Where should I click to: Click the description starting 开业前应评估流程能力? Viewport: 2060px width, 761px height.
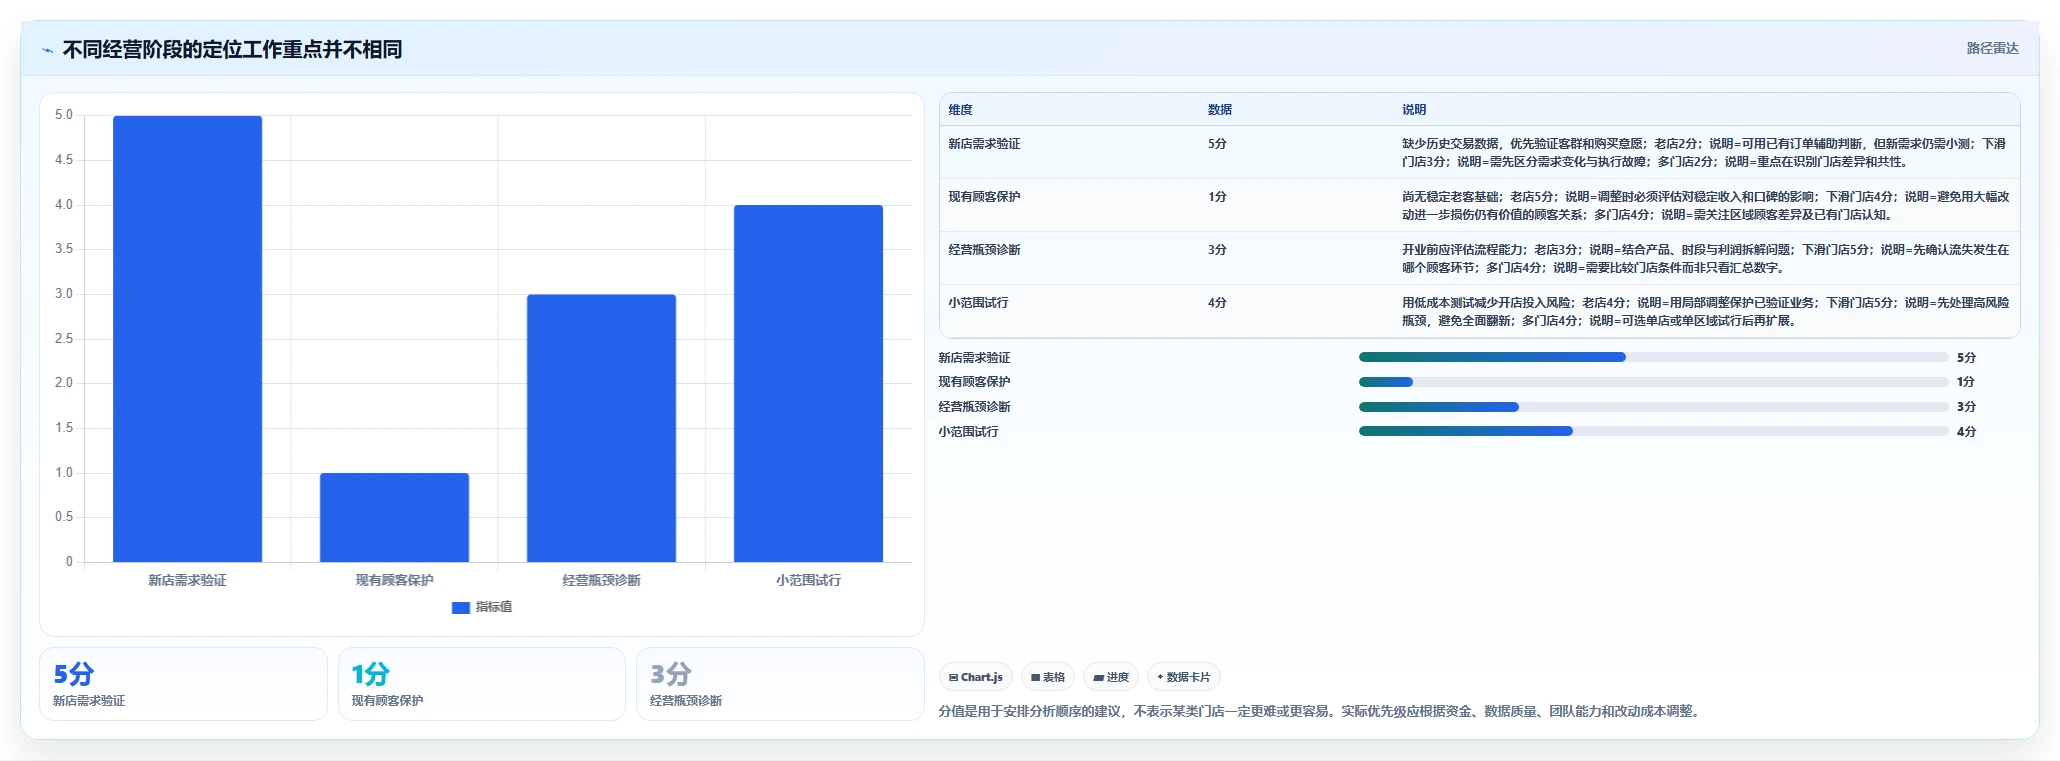click(1705, 259)
